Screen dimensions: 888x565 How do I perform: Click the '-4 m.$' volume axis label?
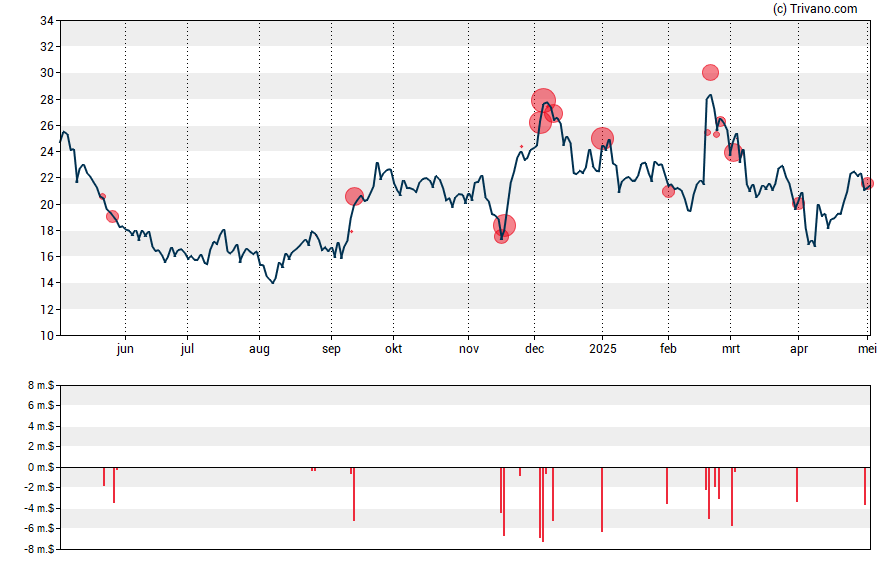39,508
